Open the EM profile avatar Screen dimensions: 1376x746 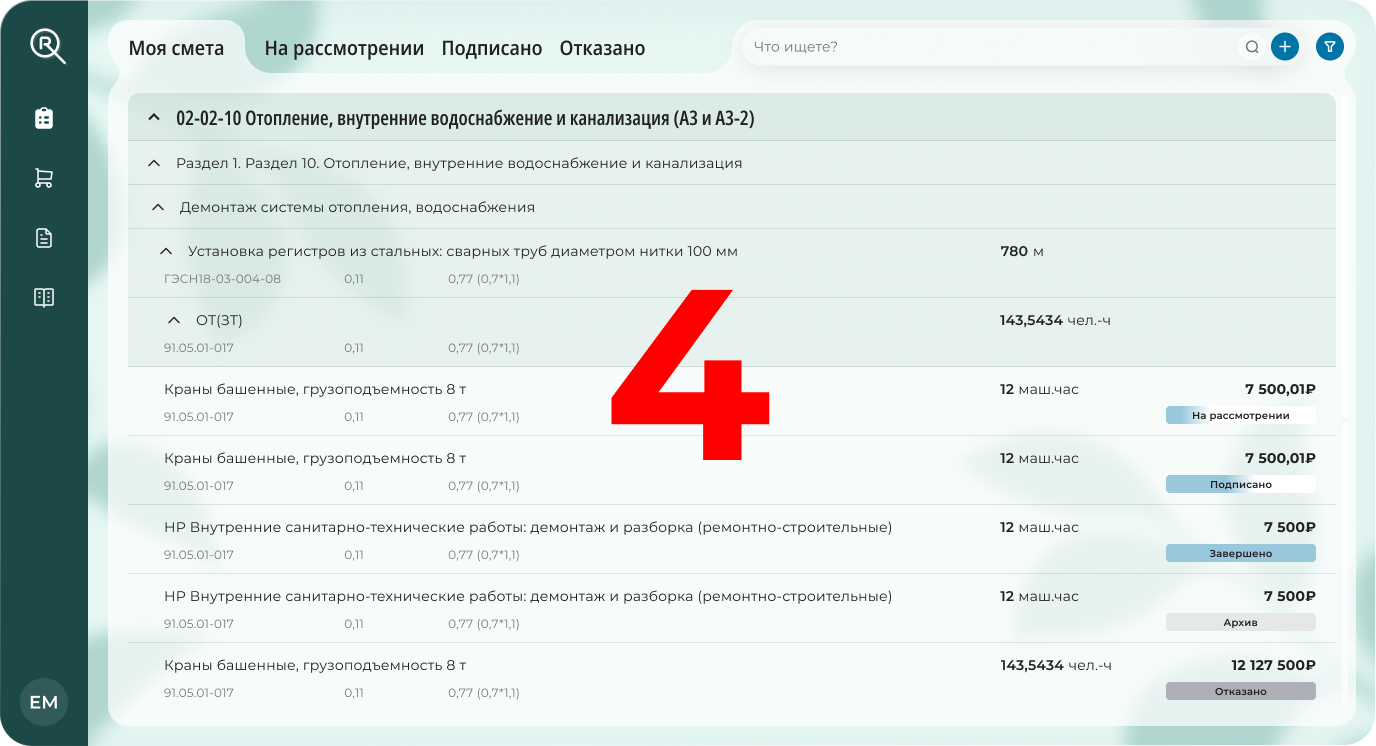pyautogui.click(x=44, y=702)
